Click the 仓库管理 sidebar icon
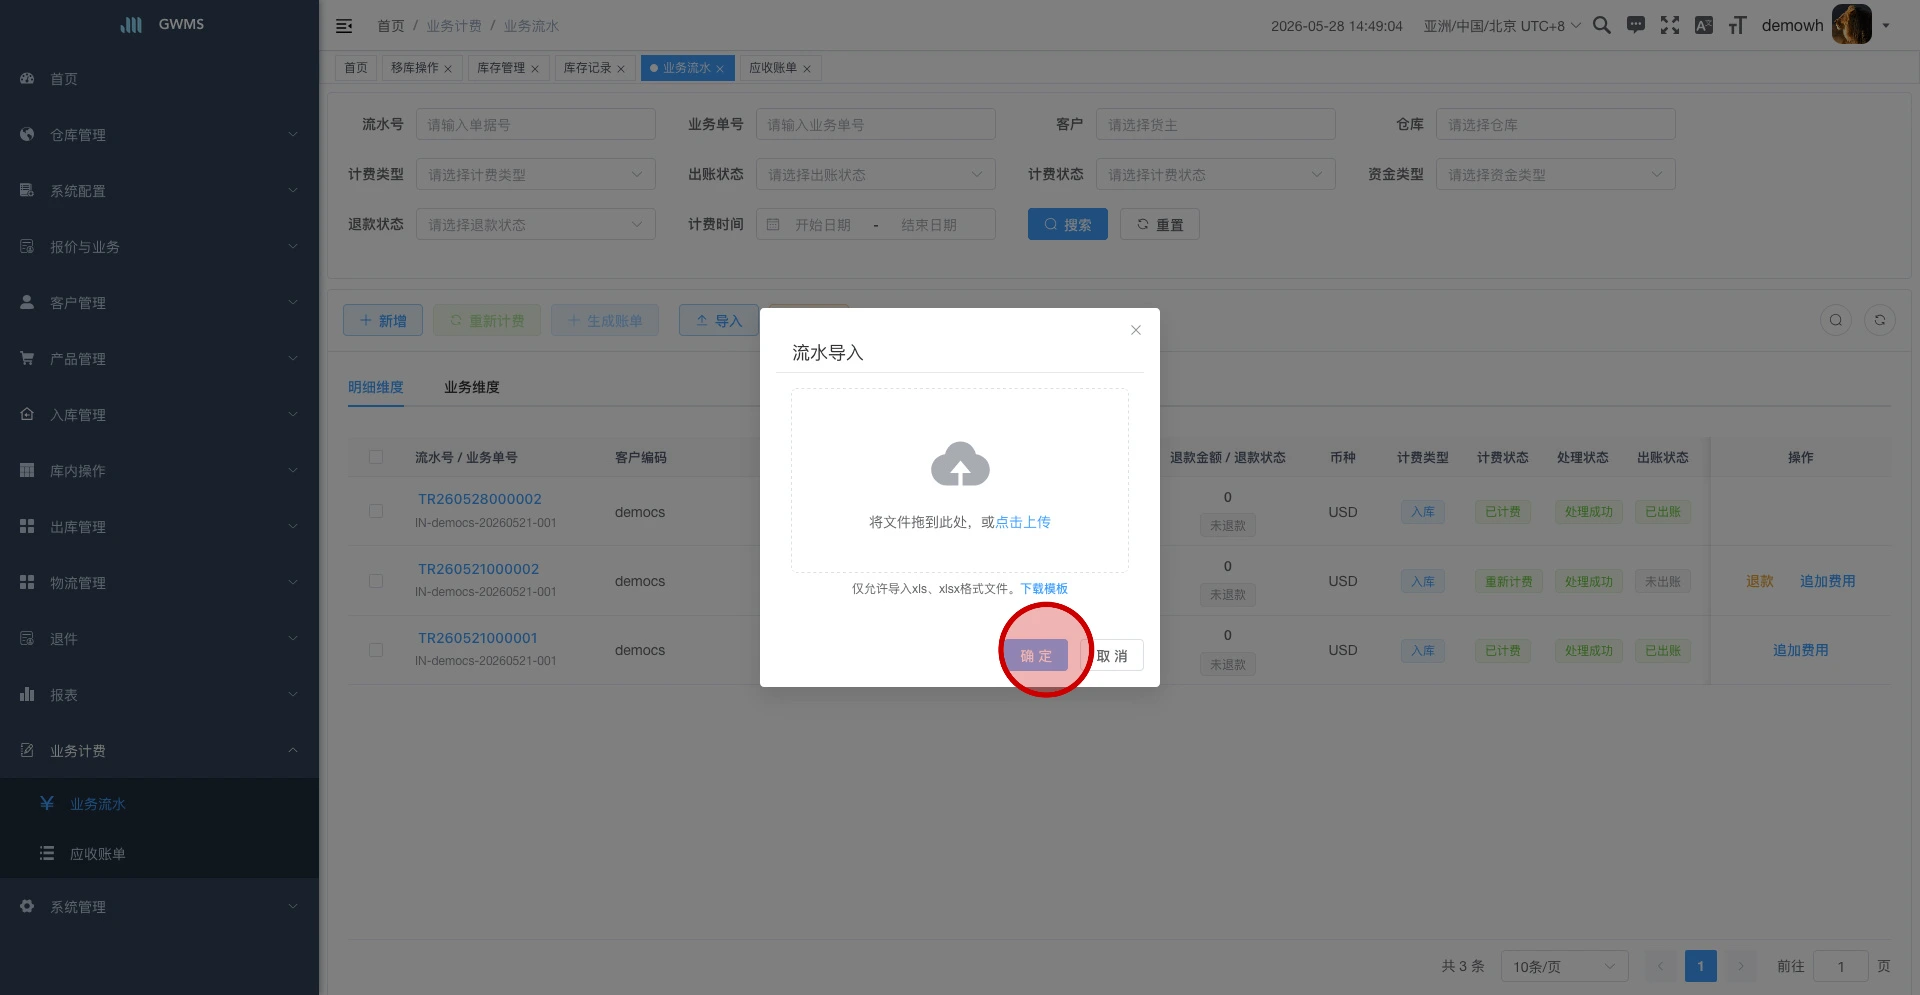Screen dimensions: 1920x995 point(27,134)
